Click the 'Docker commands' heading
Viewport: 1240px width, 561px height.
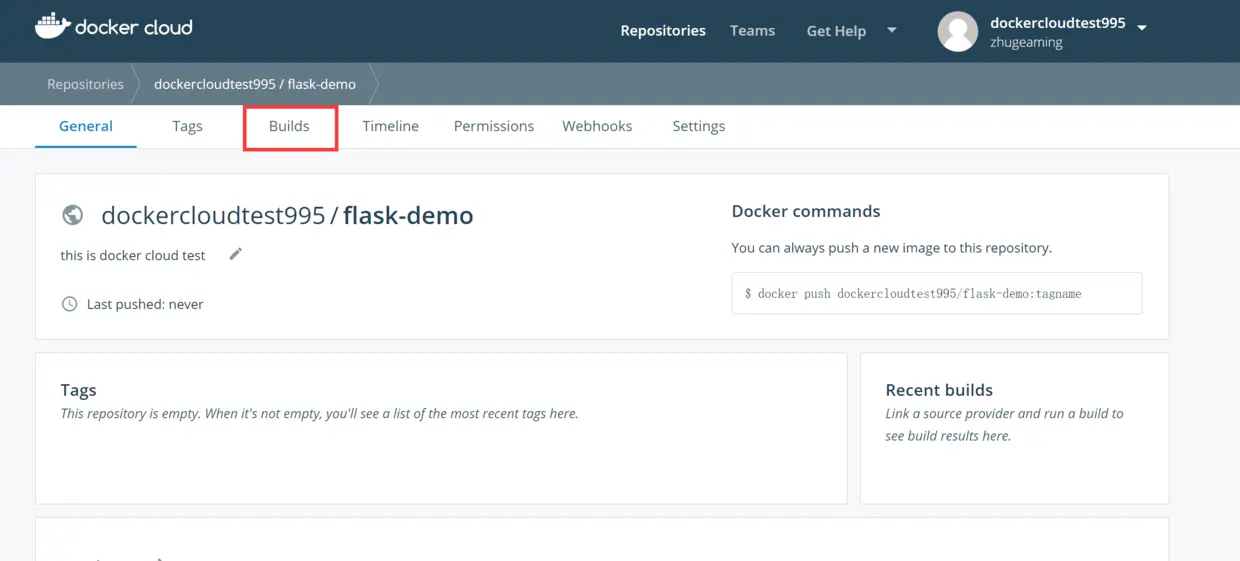point(806,211)
